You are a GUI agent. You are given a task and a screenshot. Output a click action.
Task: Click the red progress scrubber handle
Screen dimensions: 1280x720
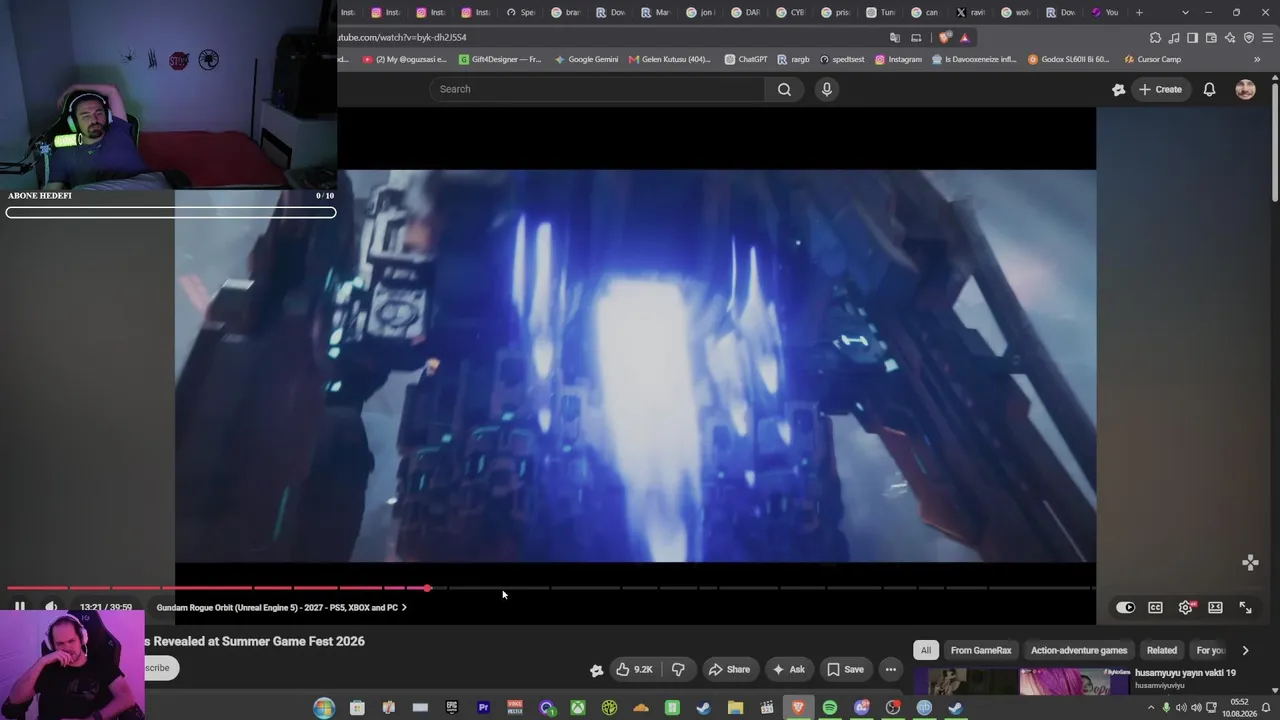427,588
